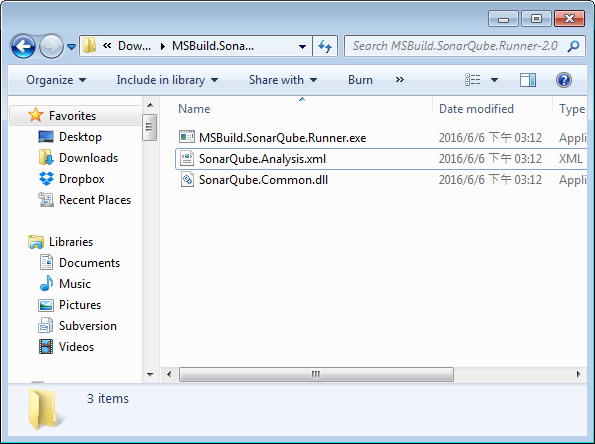Screen dimensions: 595x444
Task: Show more toolbar commands chevron
Action: [400, 80]
